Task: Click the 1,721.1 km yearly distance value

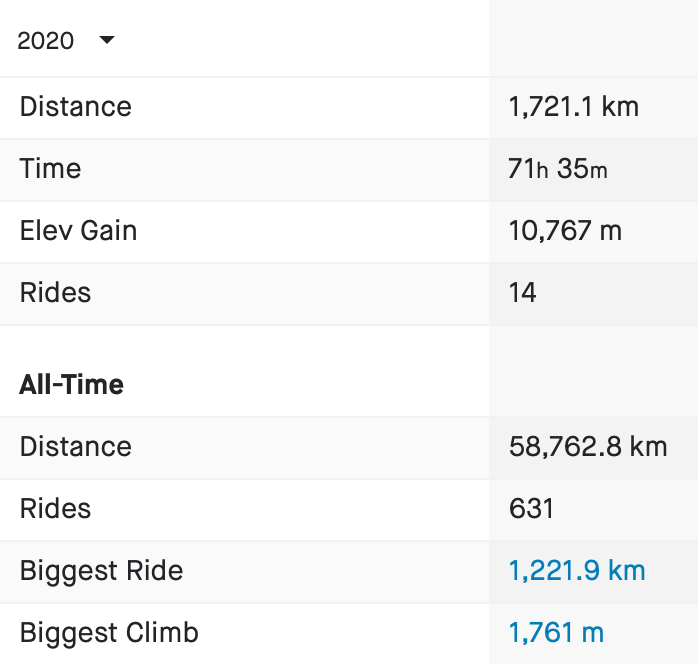Action: coord(573,107)
